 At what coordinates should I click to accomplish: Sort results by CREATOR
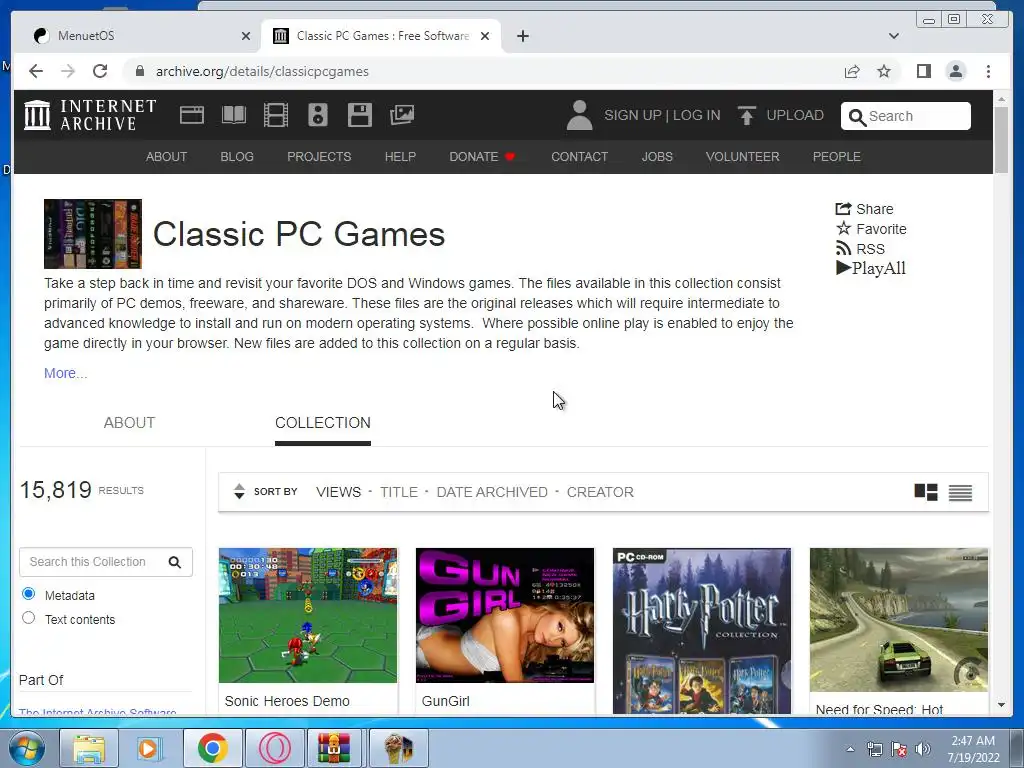pos(600,492)
